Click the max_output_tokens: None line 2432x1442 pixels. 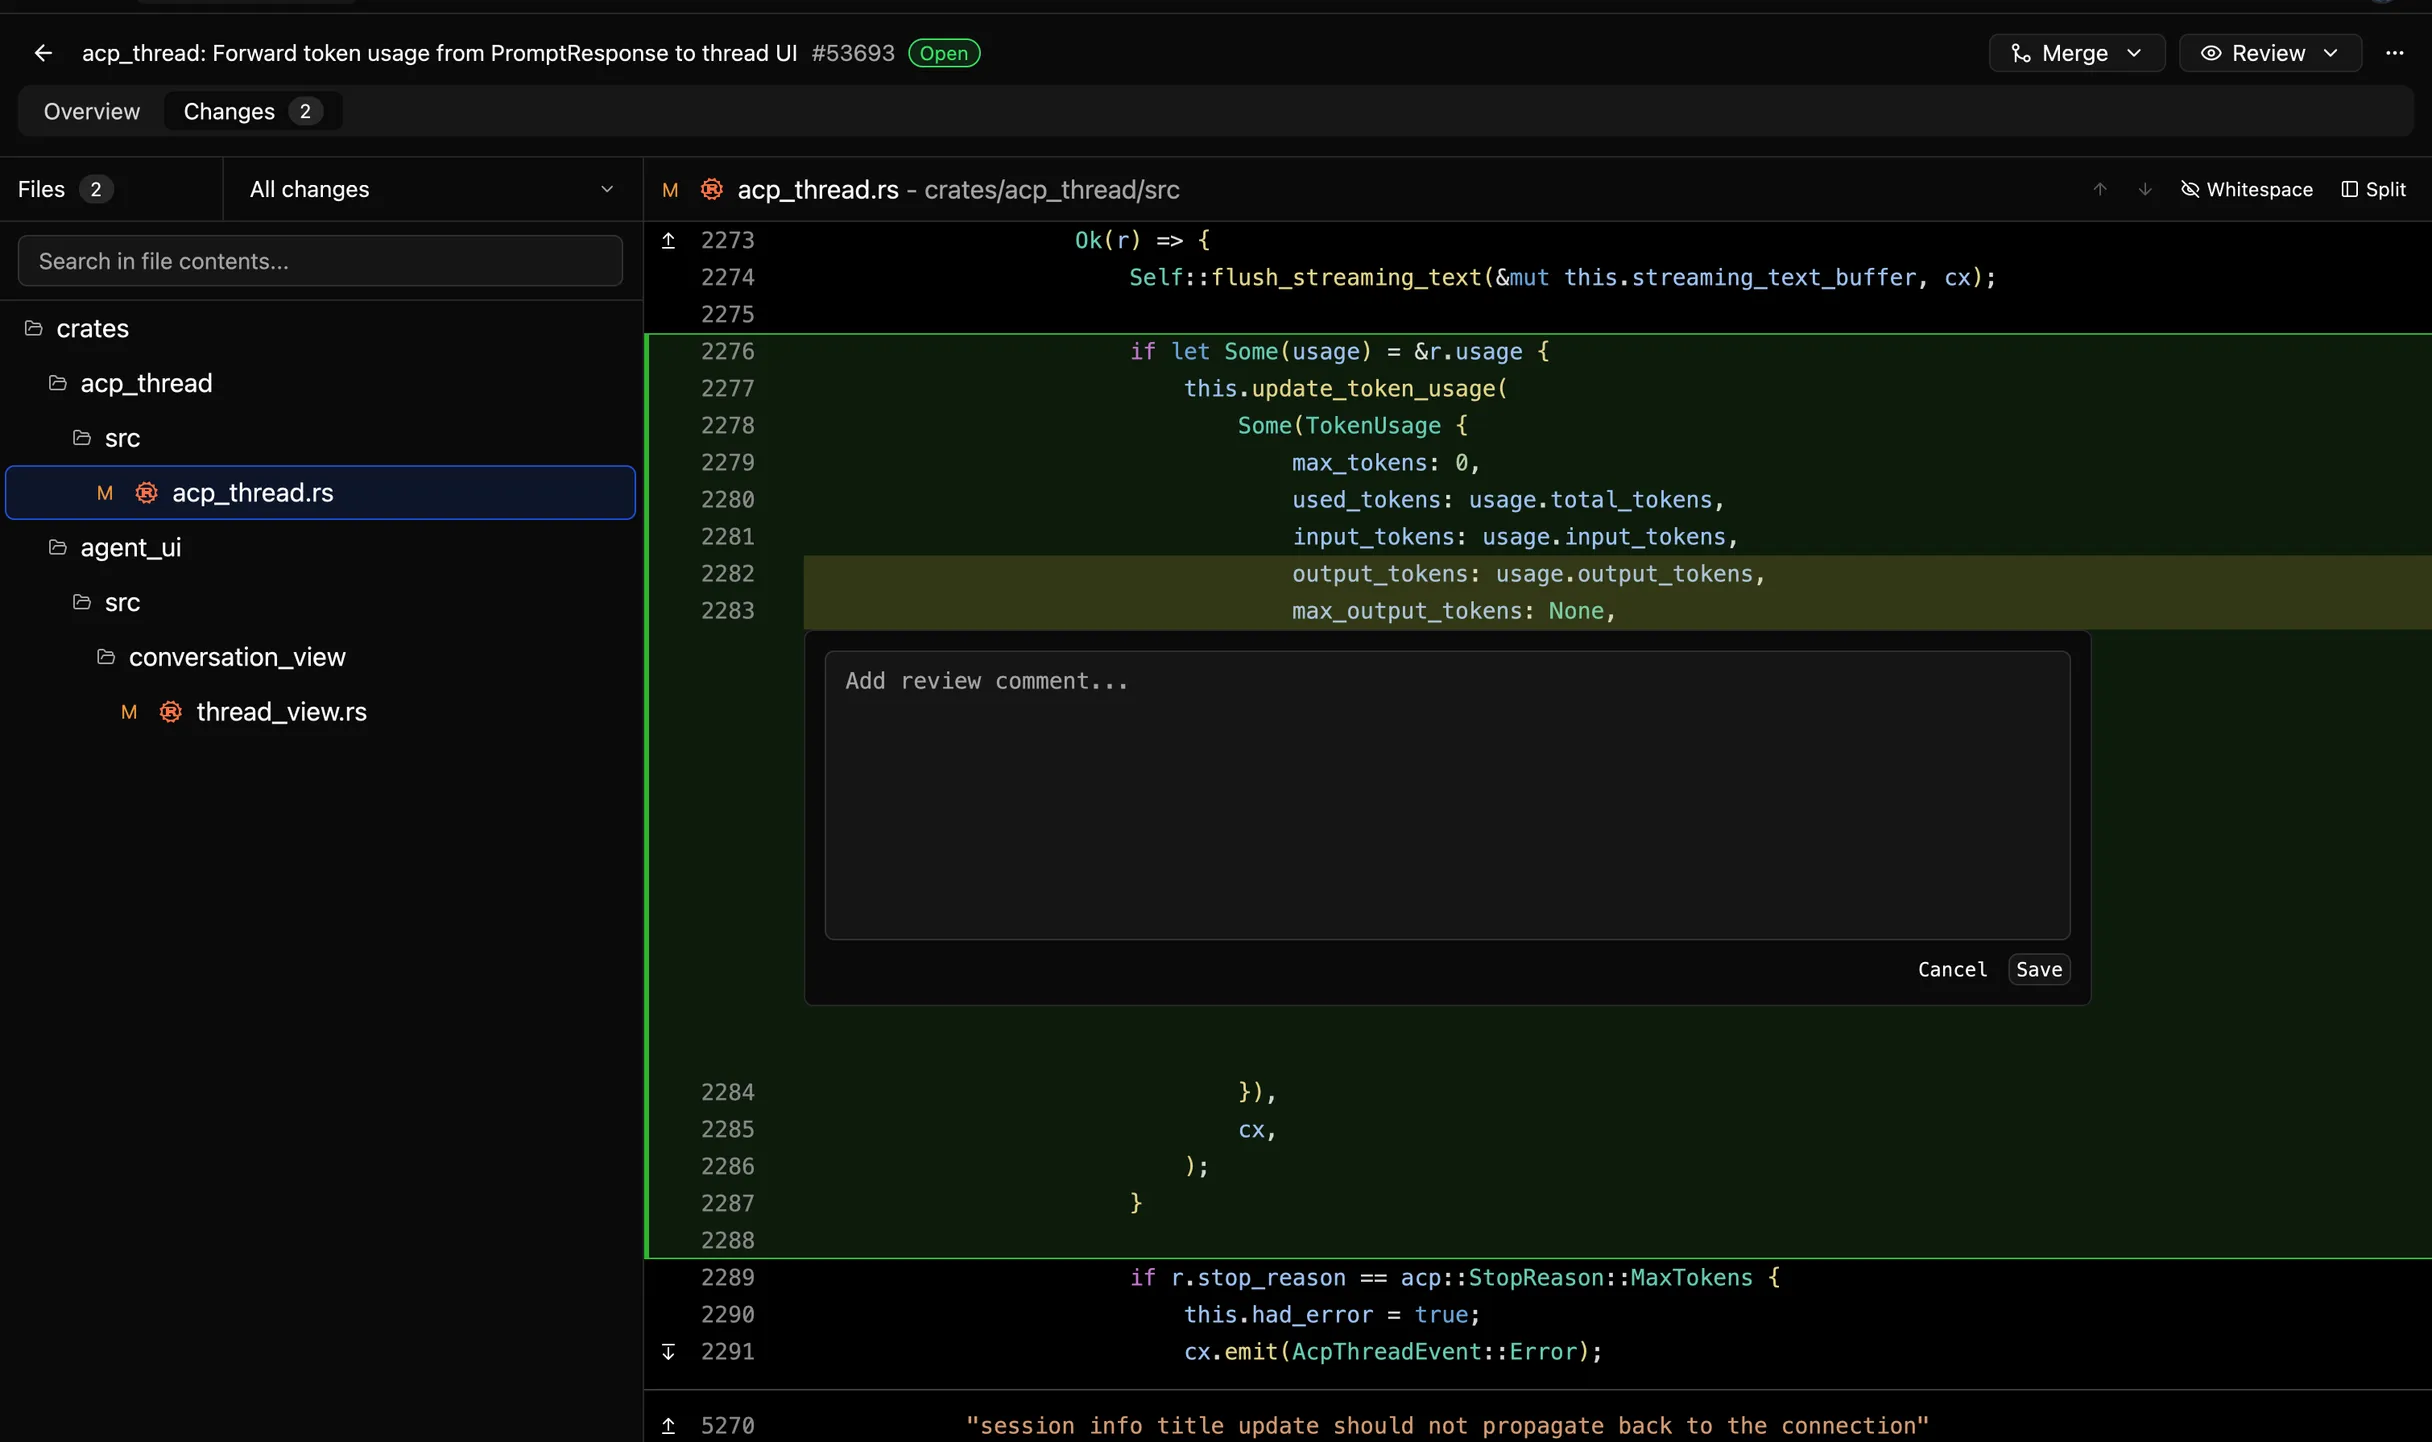[1453, 611]
